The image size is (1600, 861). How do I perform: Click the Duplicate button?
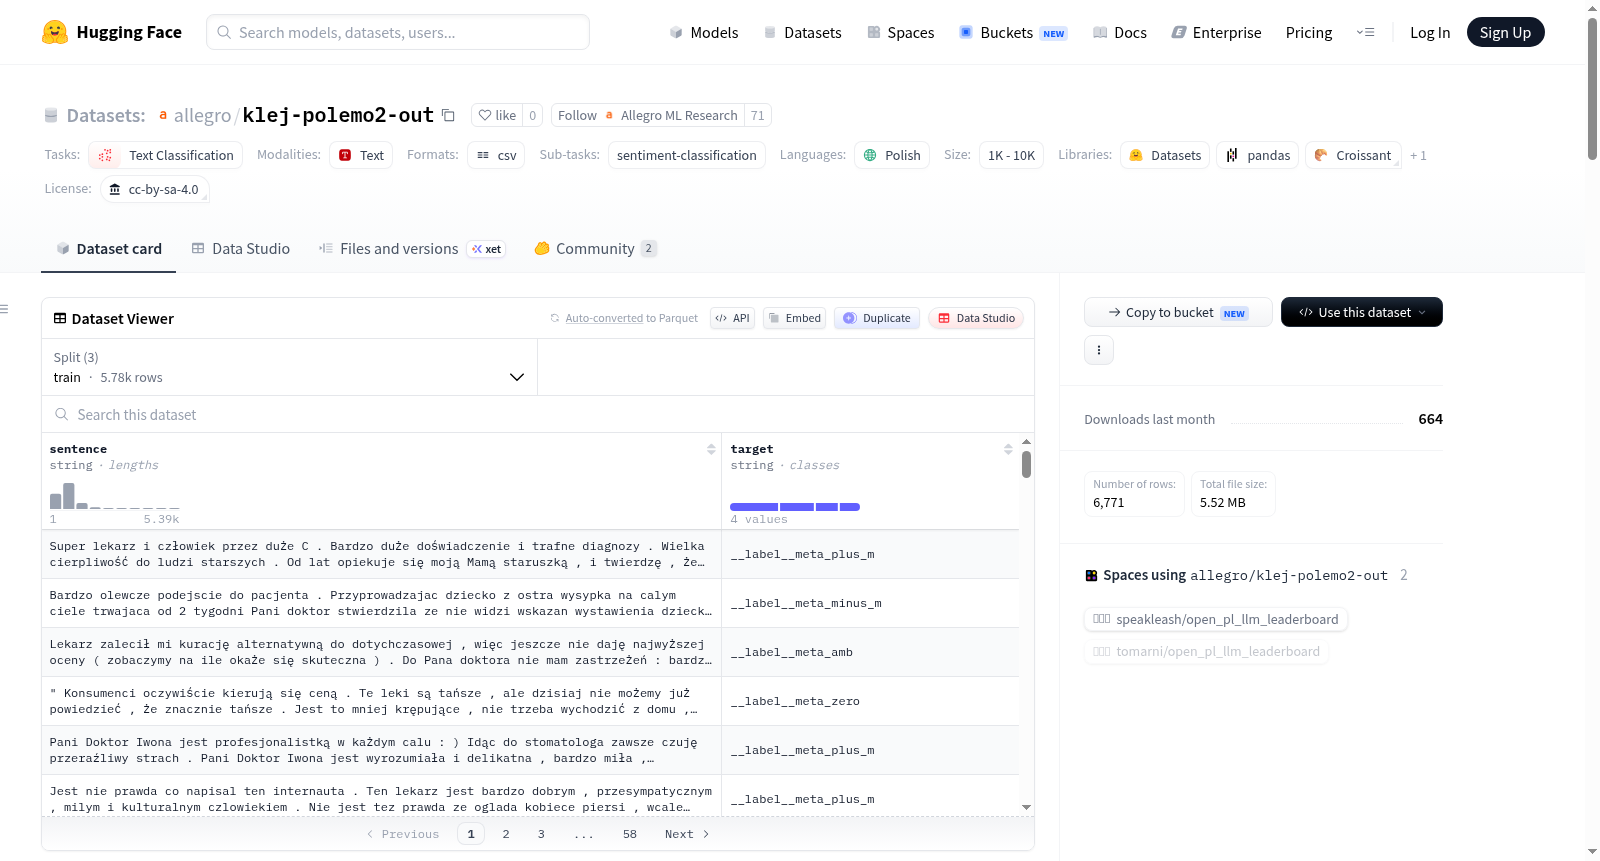[x=877, y=318]
